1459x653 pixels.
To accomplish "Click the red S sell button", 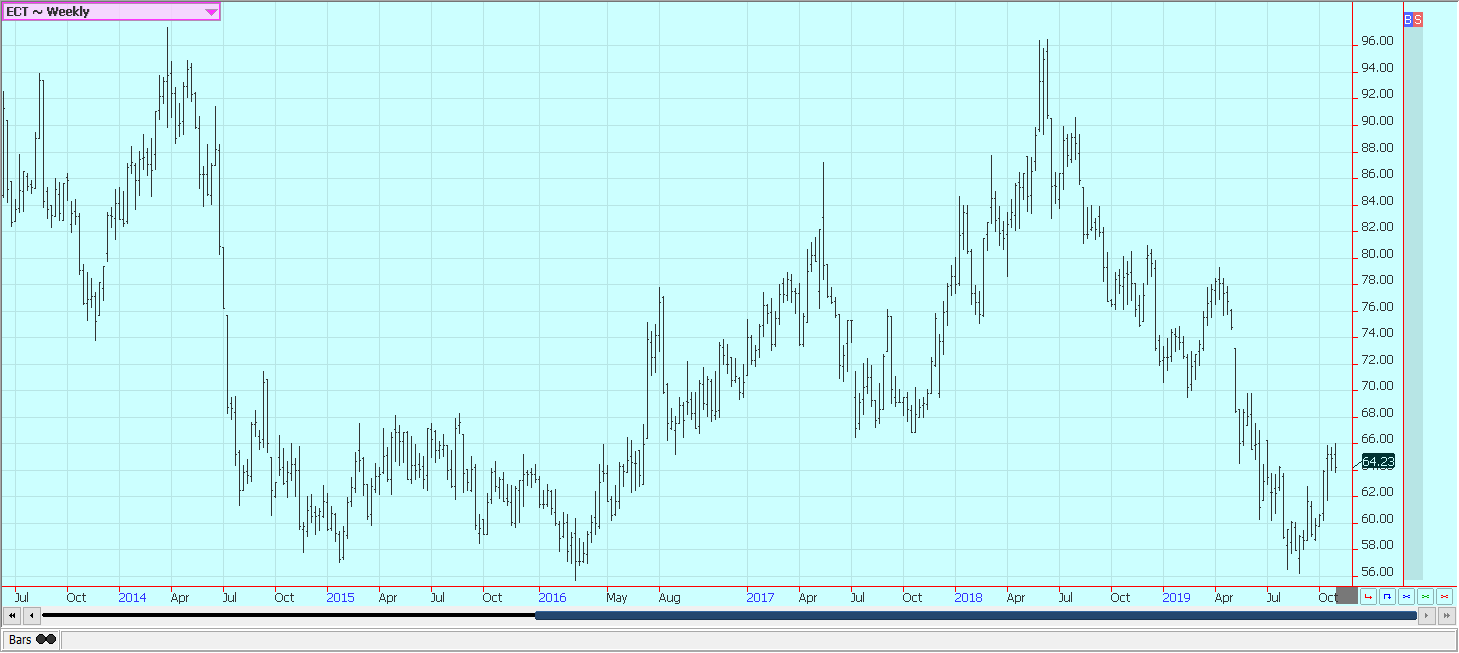I will click(1418, 19).
